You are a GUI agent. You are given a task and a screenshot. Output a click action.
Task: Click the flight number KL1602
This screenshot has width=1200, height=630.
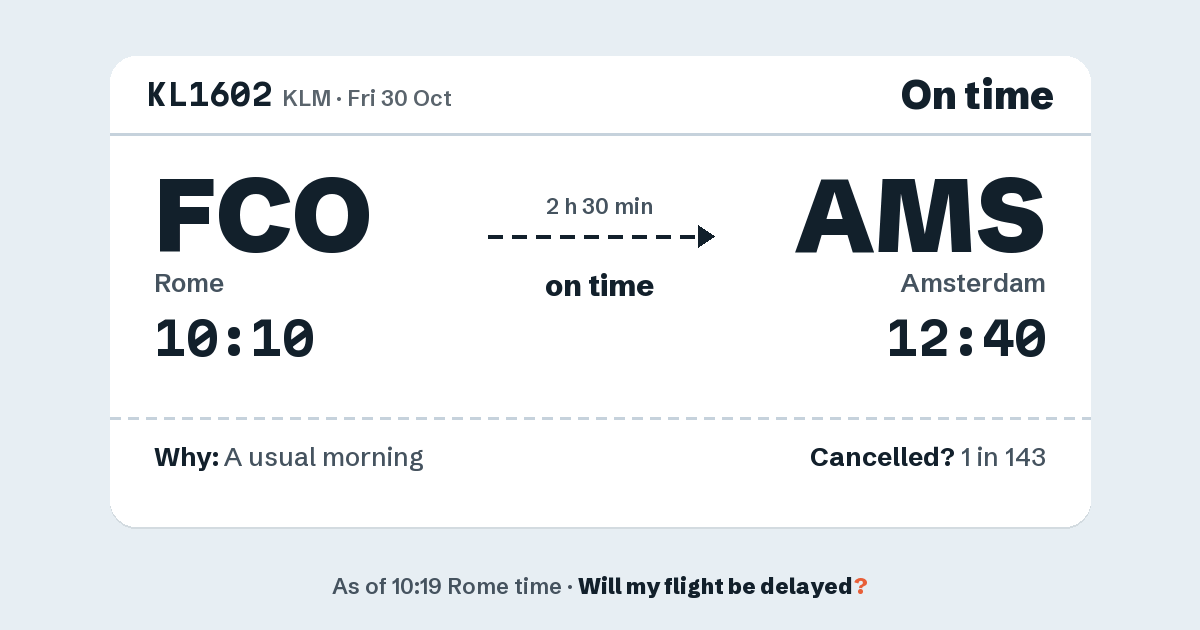tap(210, 95)
